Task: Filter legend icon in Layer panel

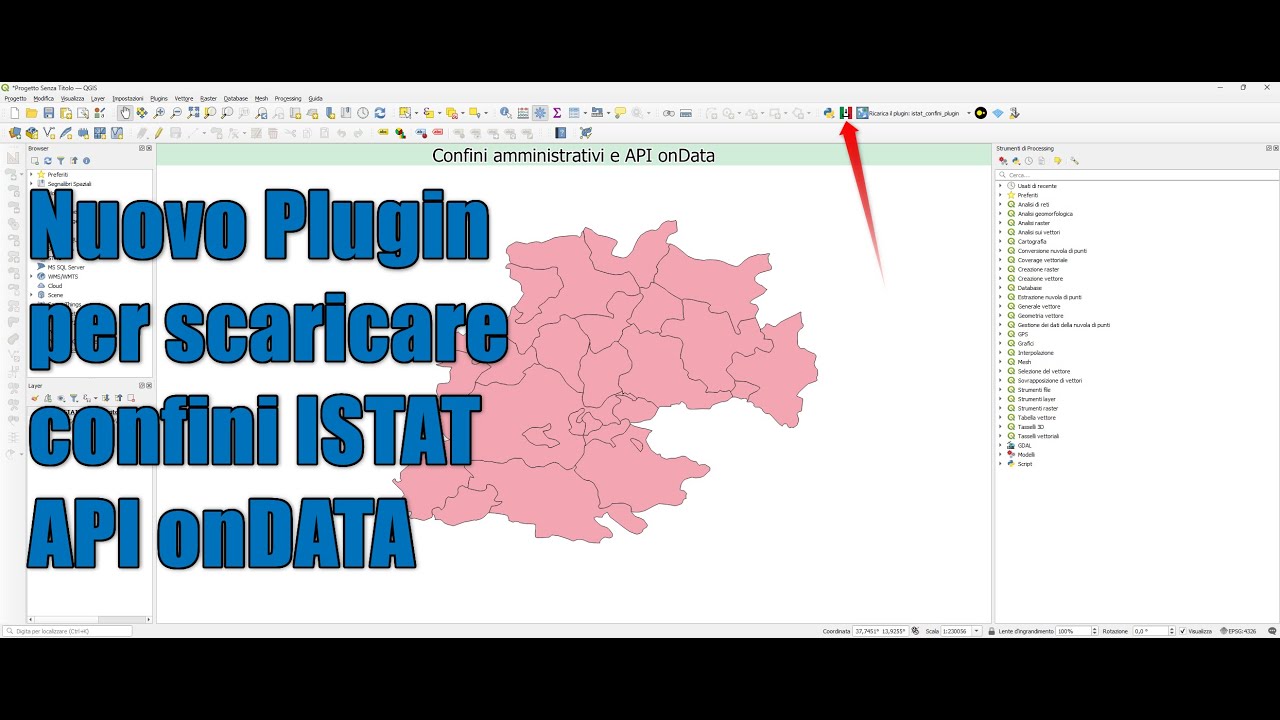Action: [x=74, y=398]
